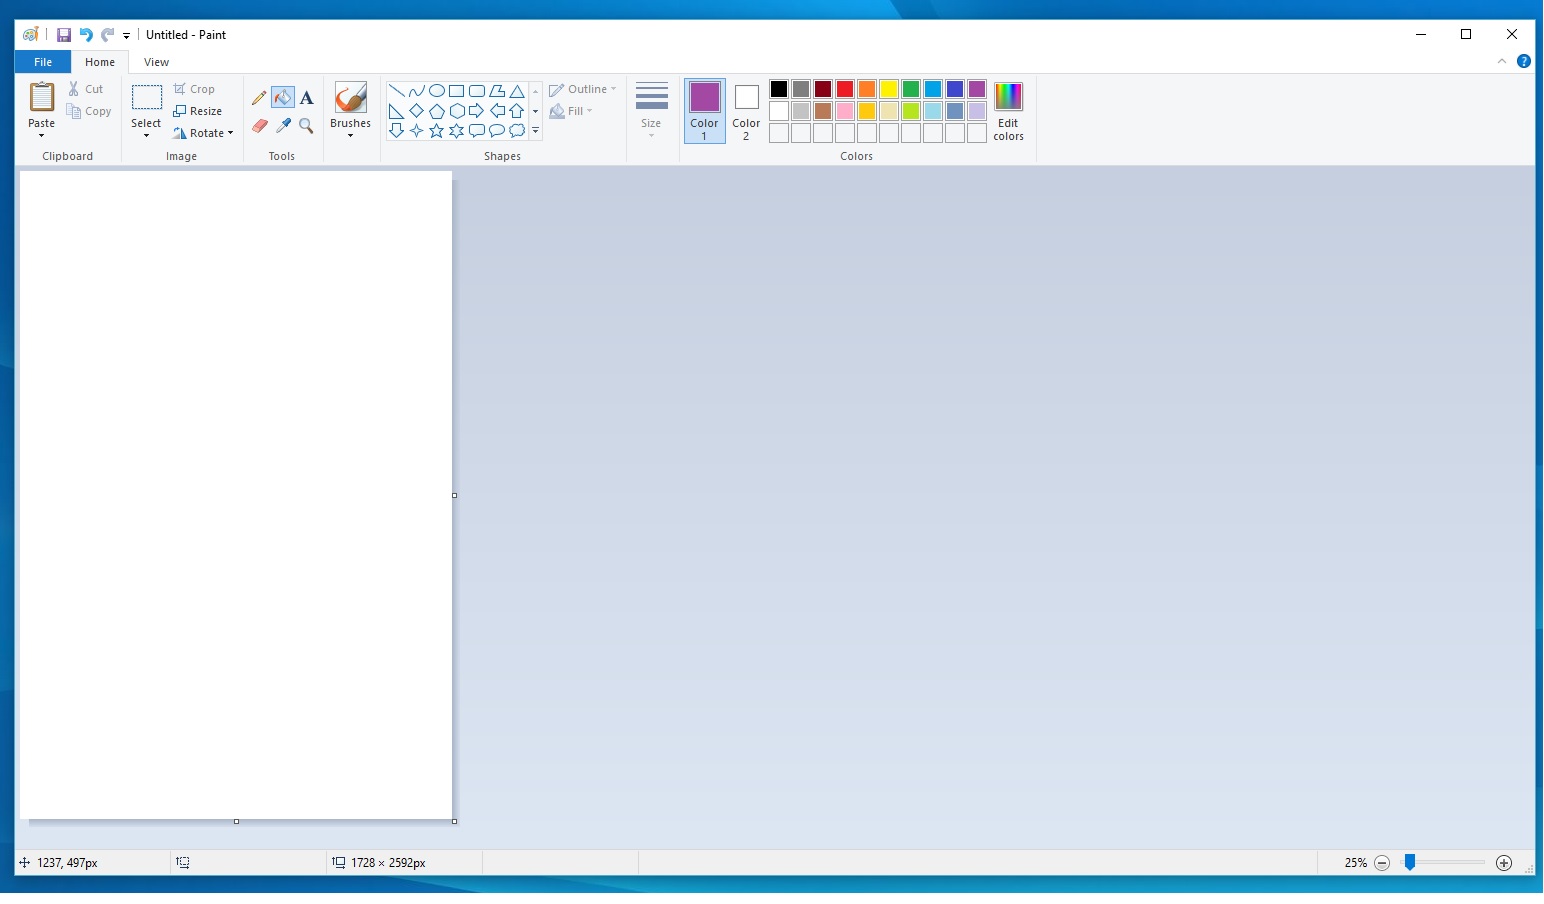Viewport: 1544px width, 904px height.
Task: Open the shape Fill dropdown
Action: tap(571, 111)
